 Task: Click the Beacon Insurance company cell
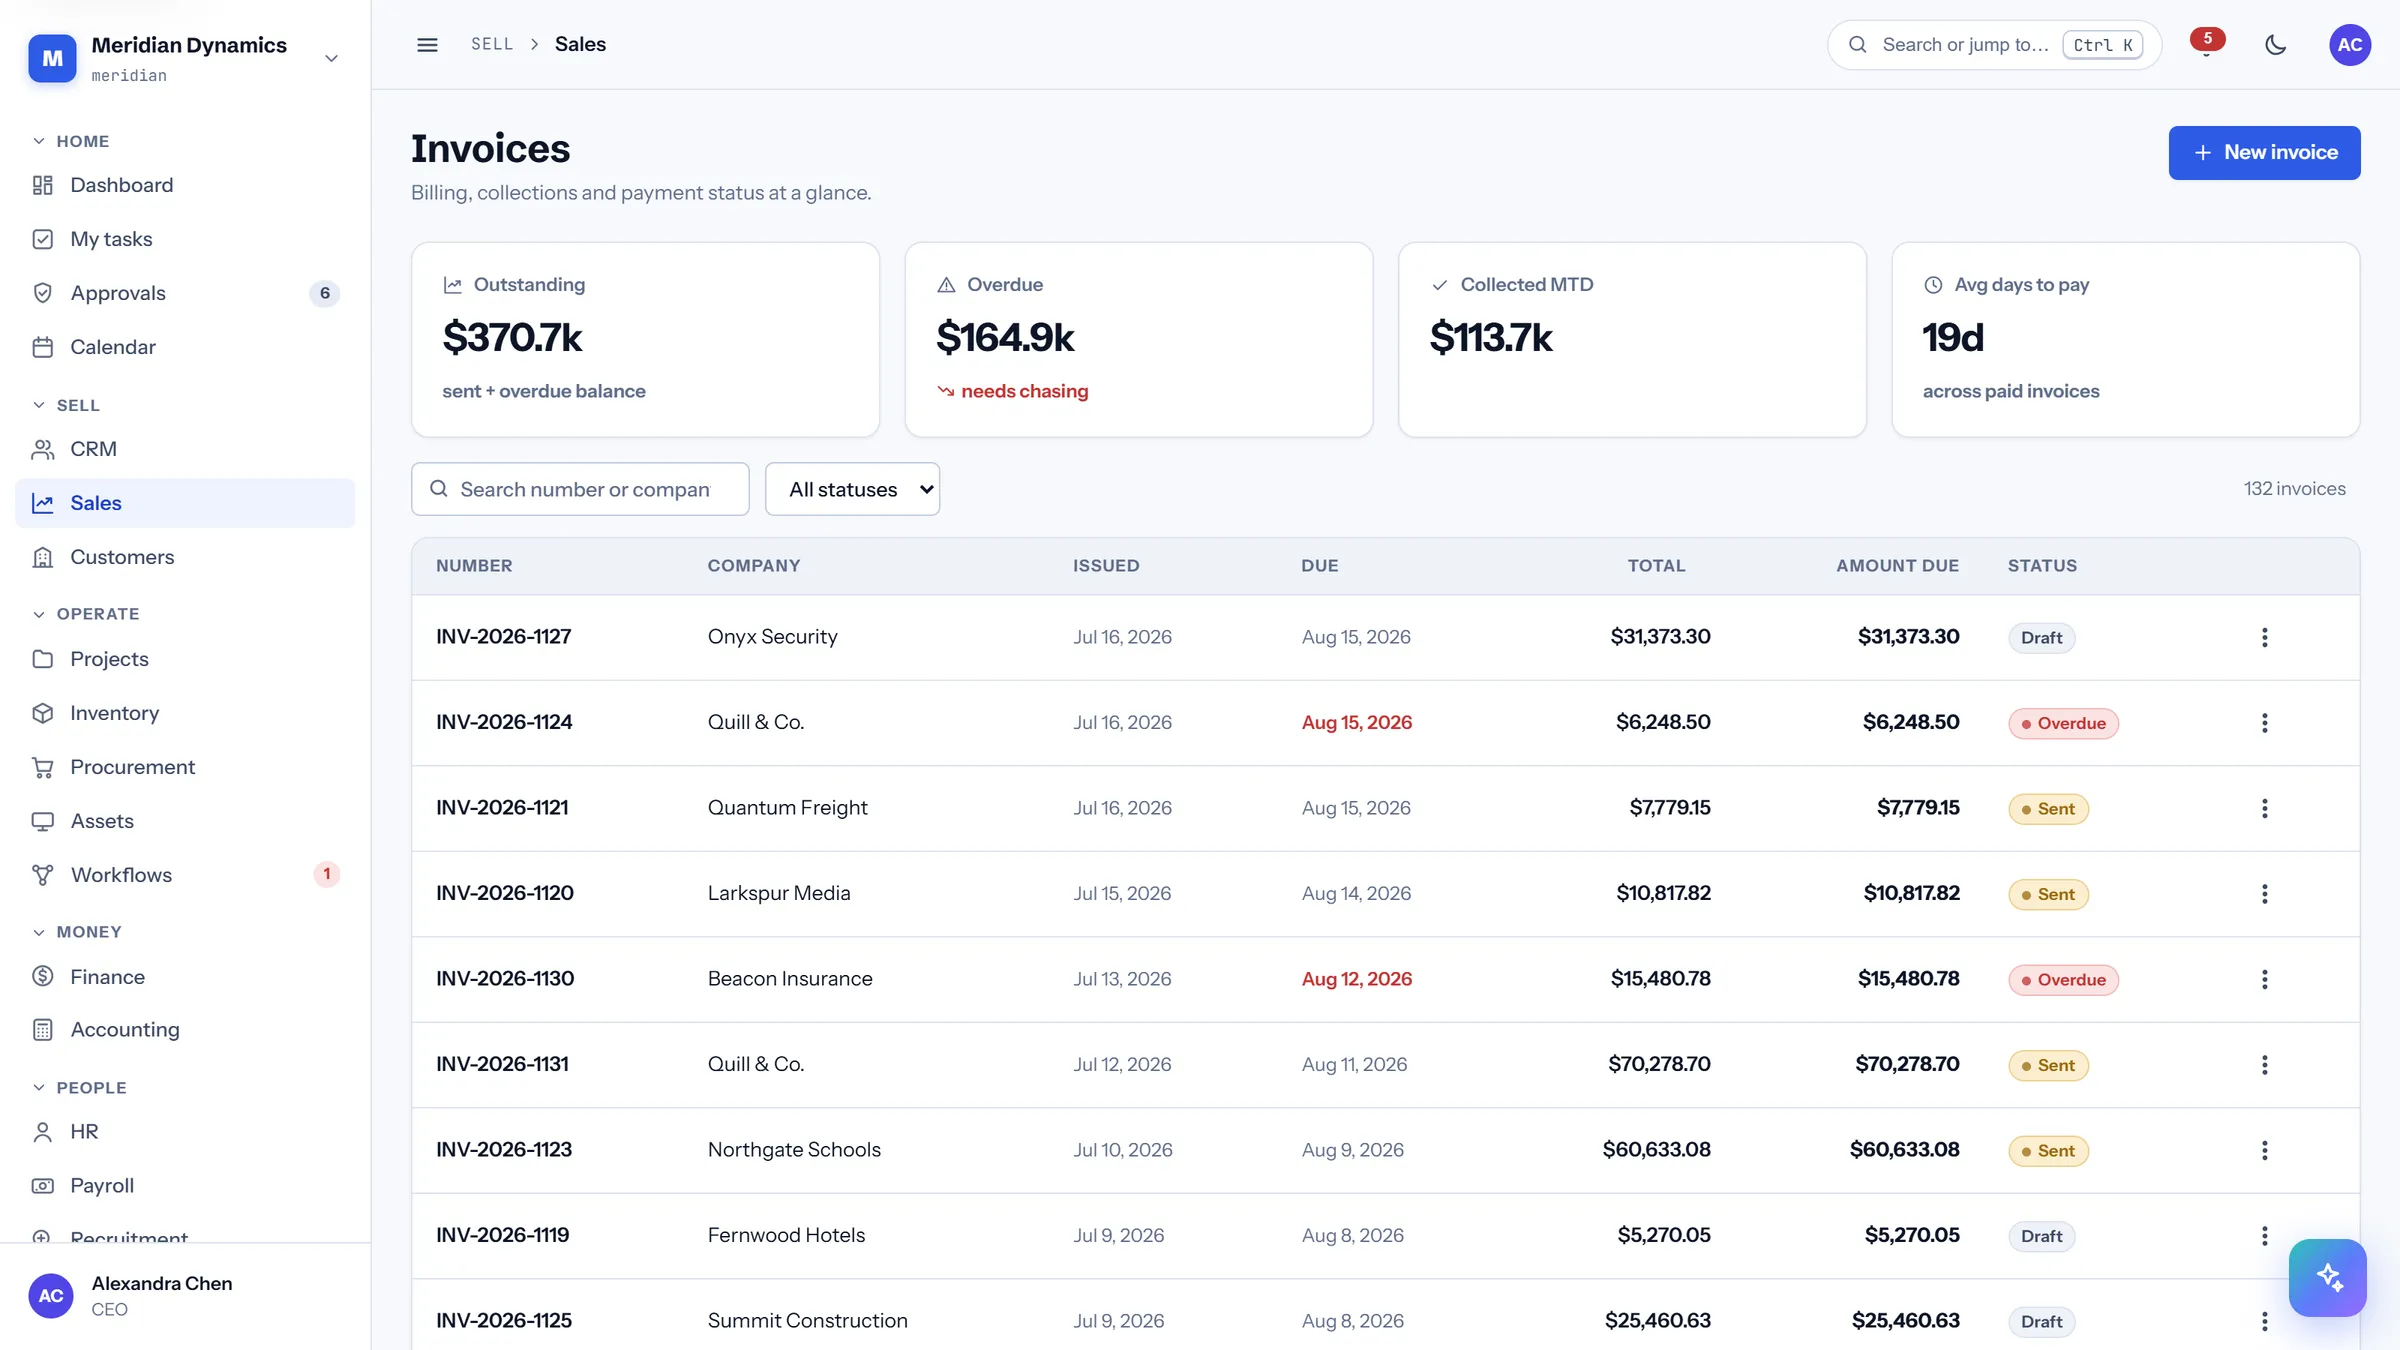click(x=790, y=979)
